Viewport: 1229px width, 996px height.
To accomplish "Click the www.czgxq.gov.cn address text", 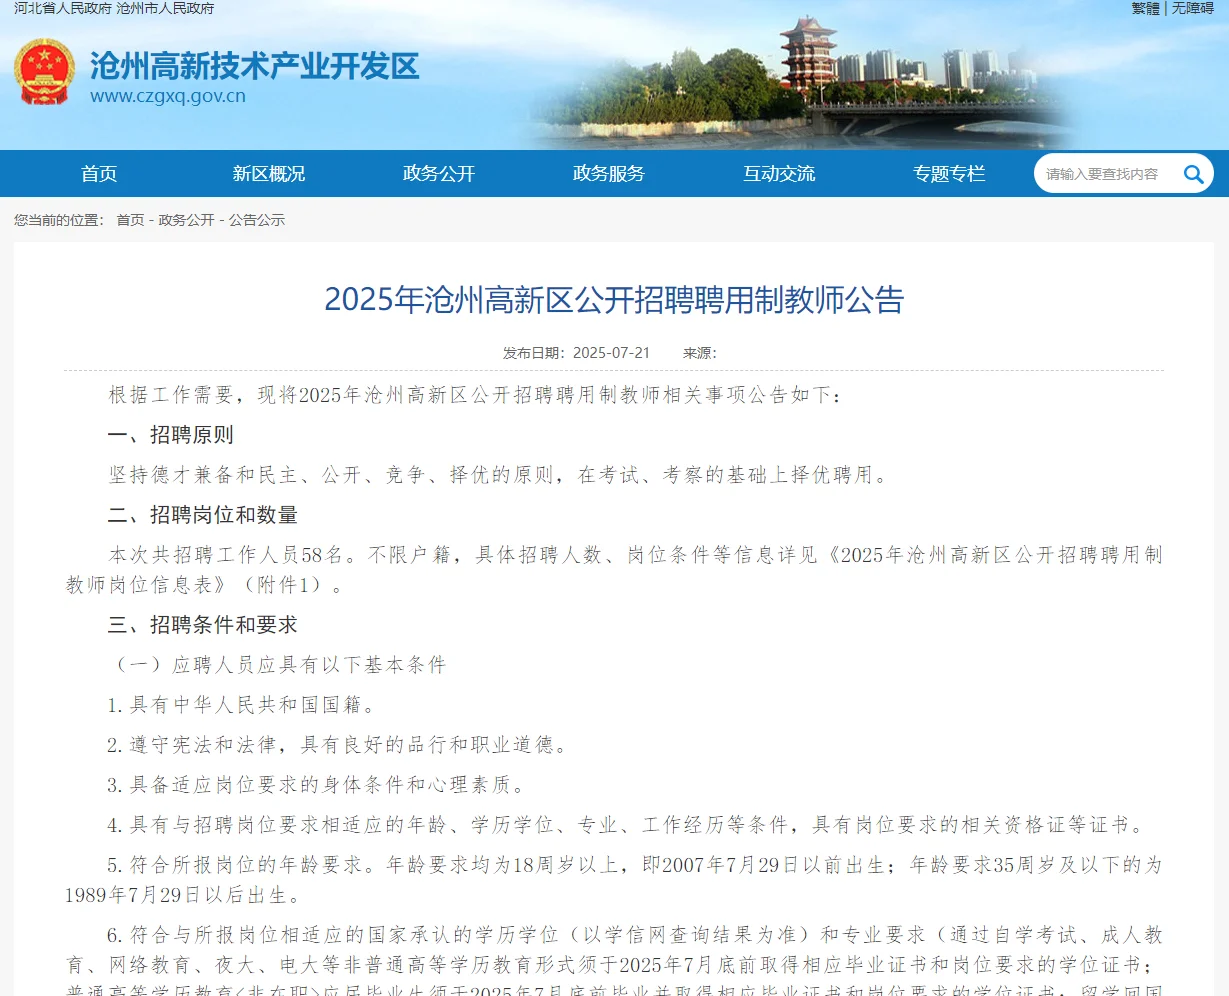I will (x=168, y=97).
